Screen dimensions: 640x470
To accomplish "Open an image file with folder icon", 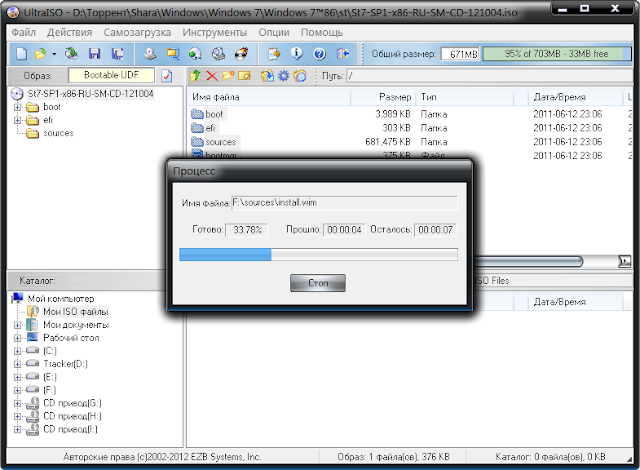I will coord(40,53).
